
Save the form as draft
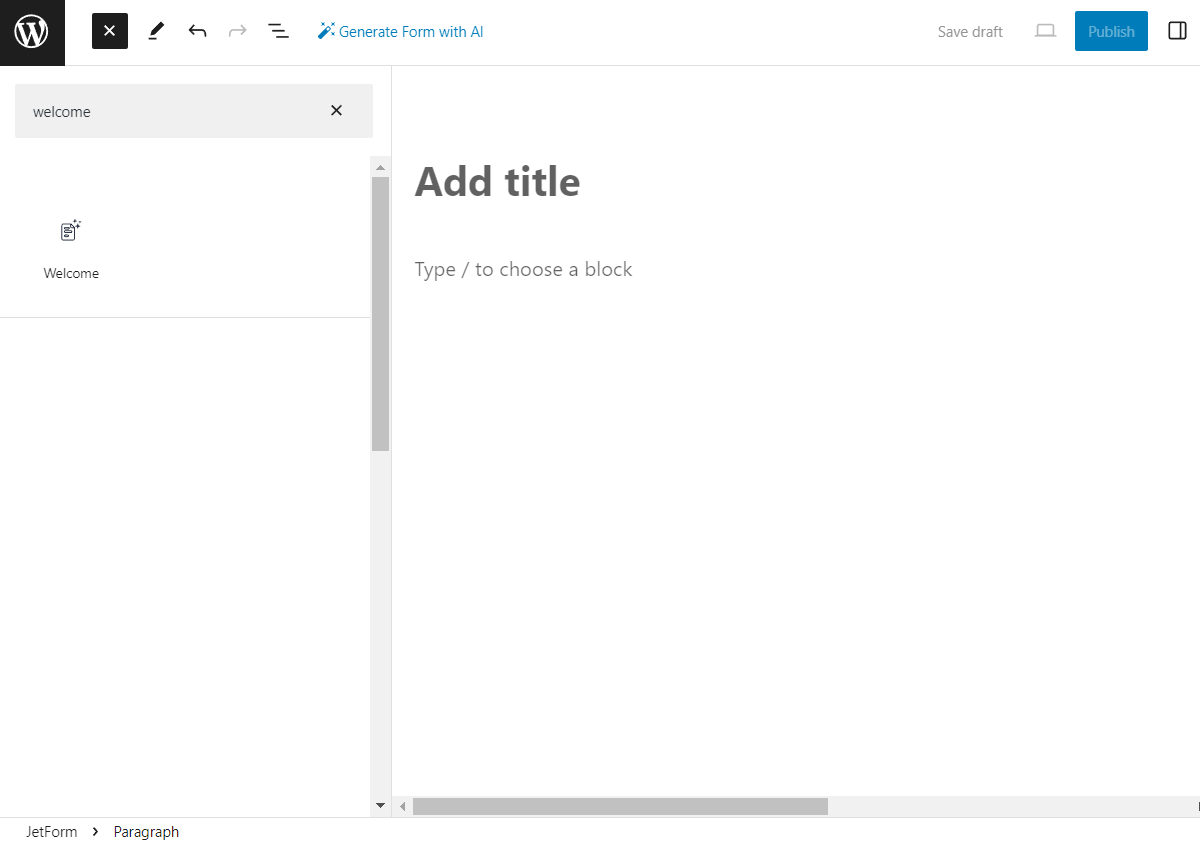point(969,31)
